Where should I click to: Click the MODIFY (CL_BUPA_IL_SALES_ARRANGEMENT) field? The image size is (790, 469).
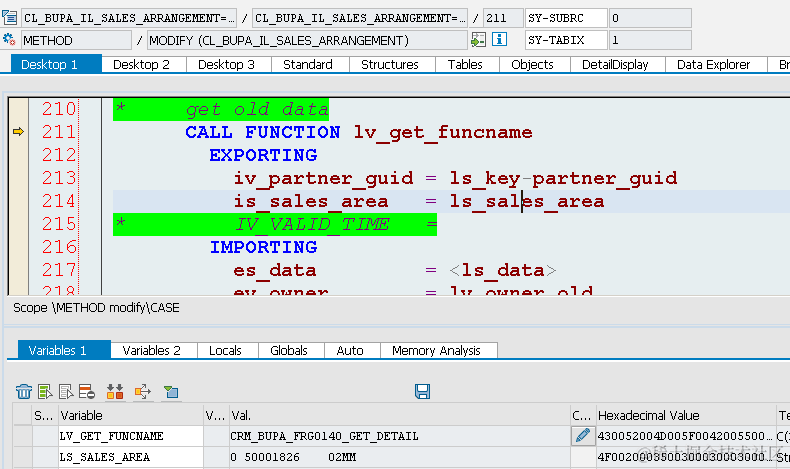[x=307, y=40]
